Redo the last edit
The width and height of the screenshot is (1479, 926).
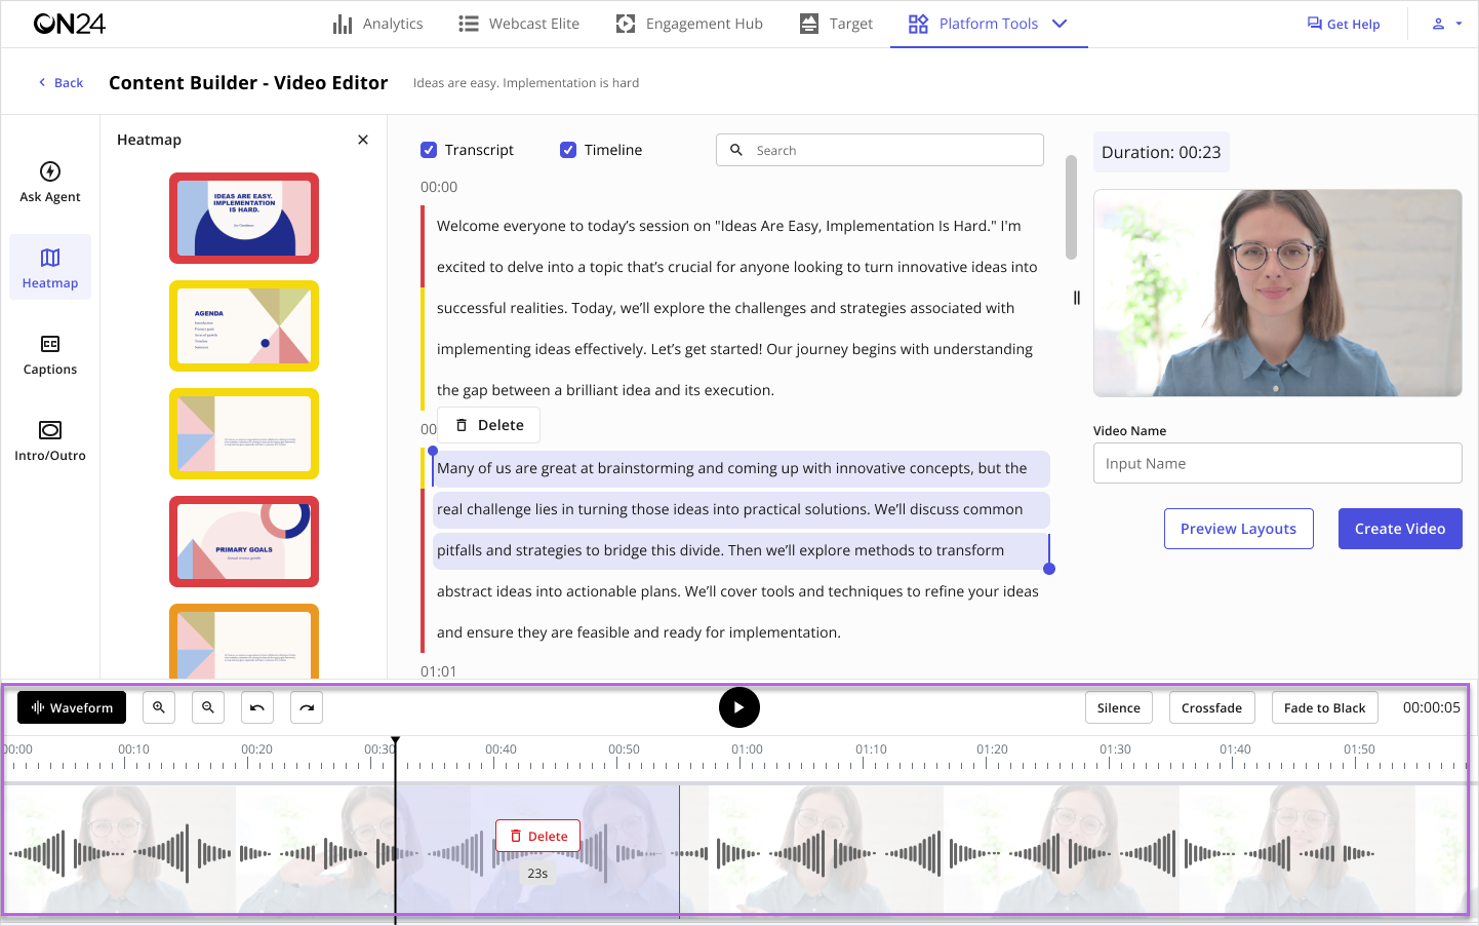tap(306, 708)
